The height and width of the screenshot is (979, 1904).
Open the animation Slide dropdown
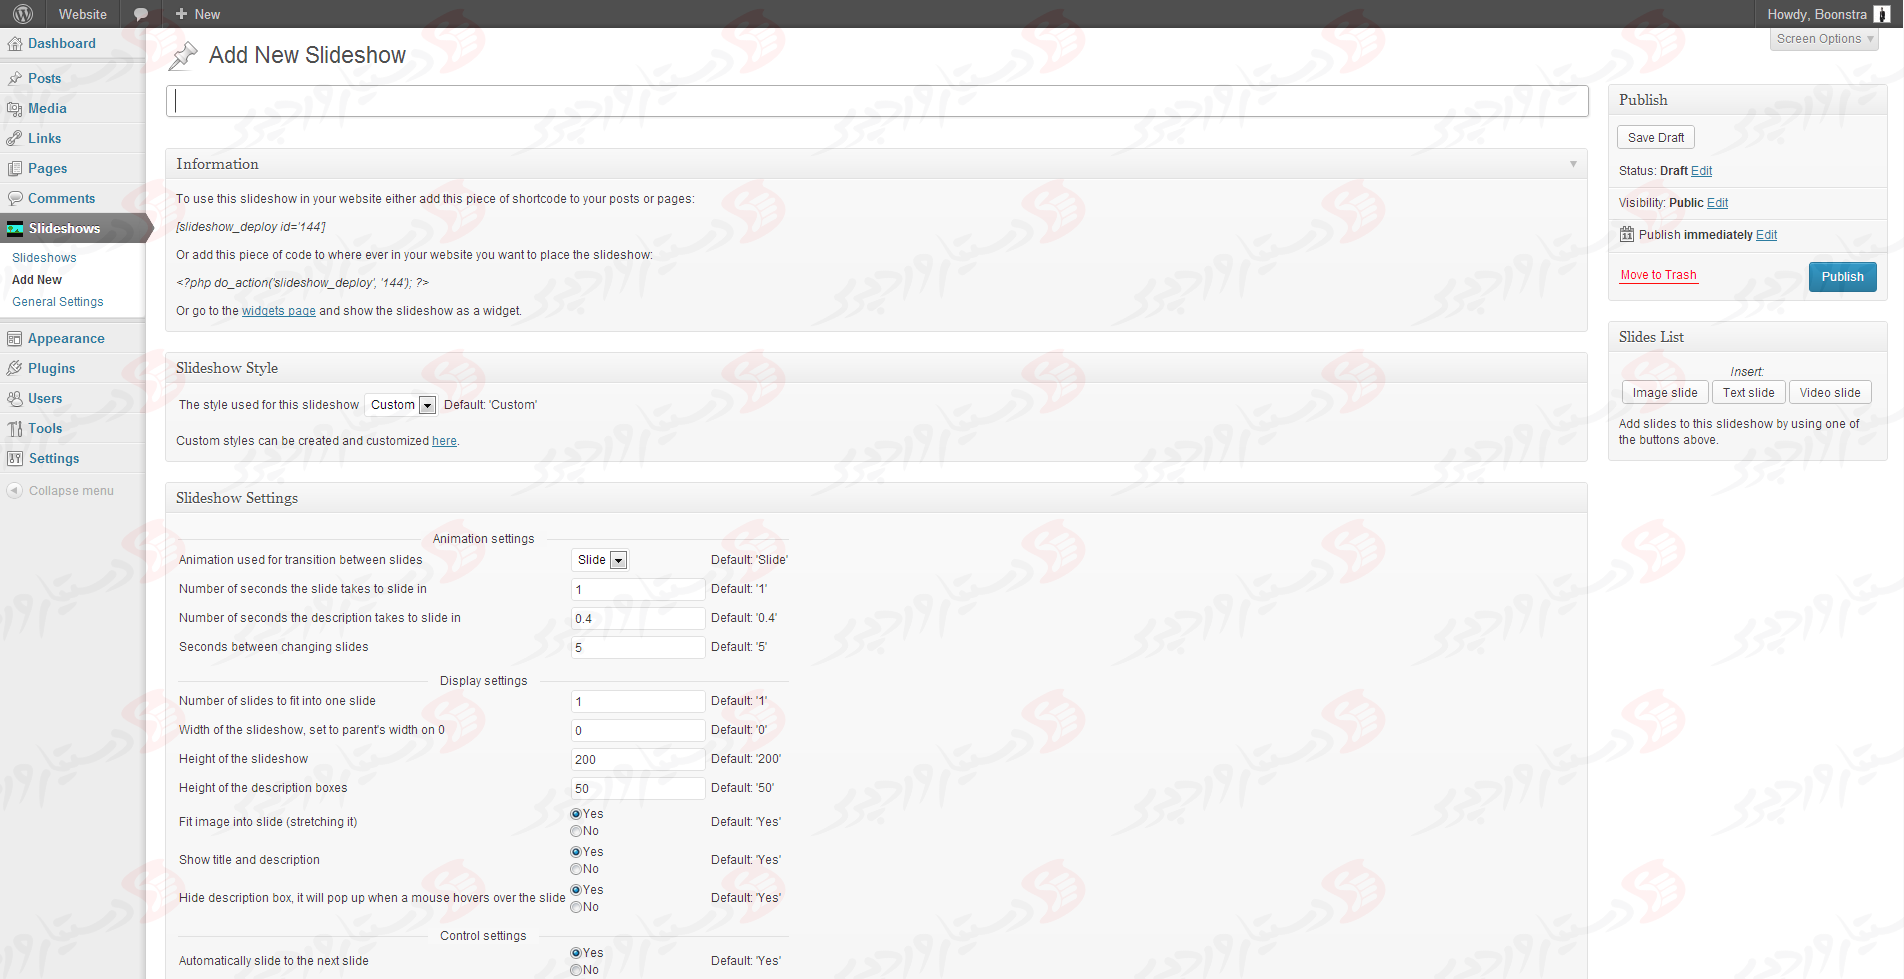(601, 560)
